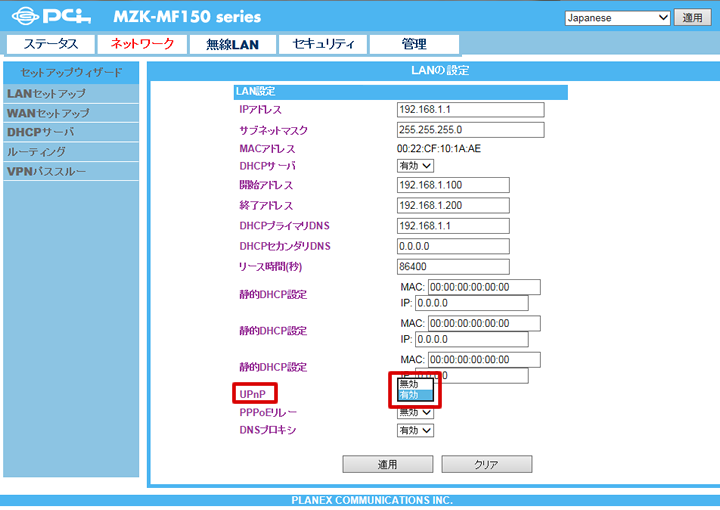Click the IPアドレス input field
The width and height of the screenshot is (720, 510).
[x=471, y=110]
